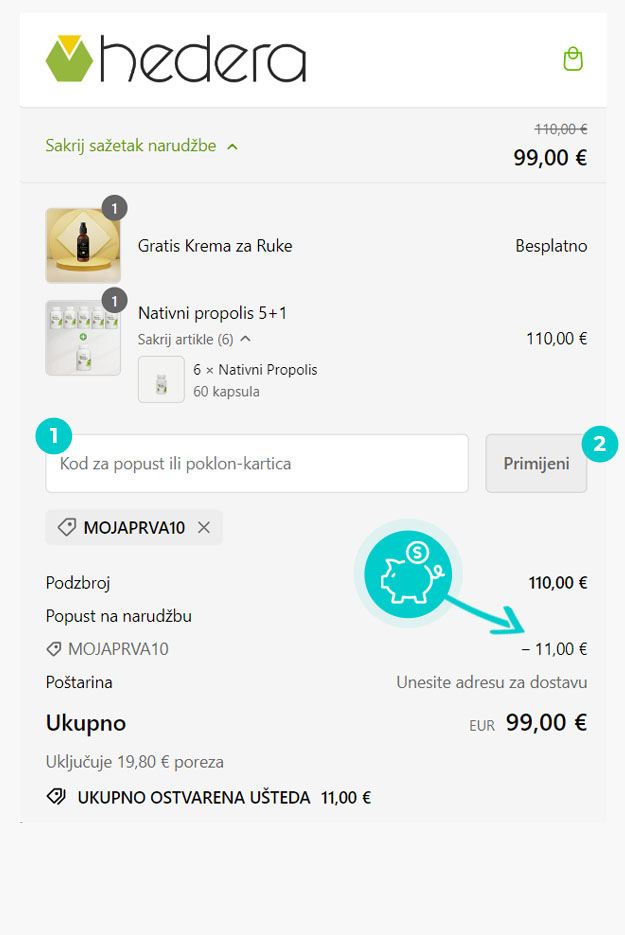The width and height of the screenshot is (625, 935).
Task: Focus the discount code input field
Action: (257, 464)
